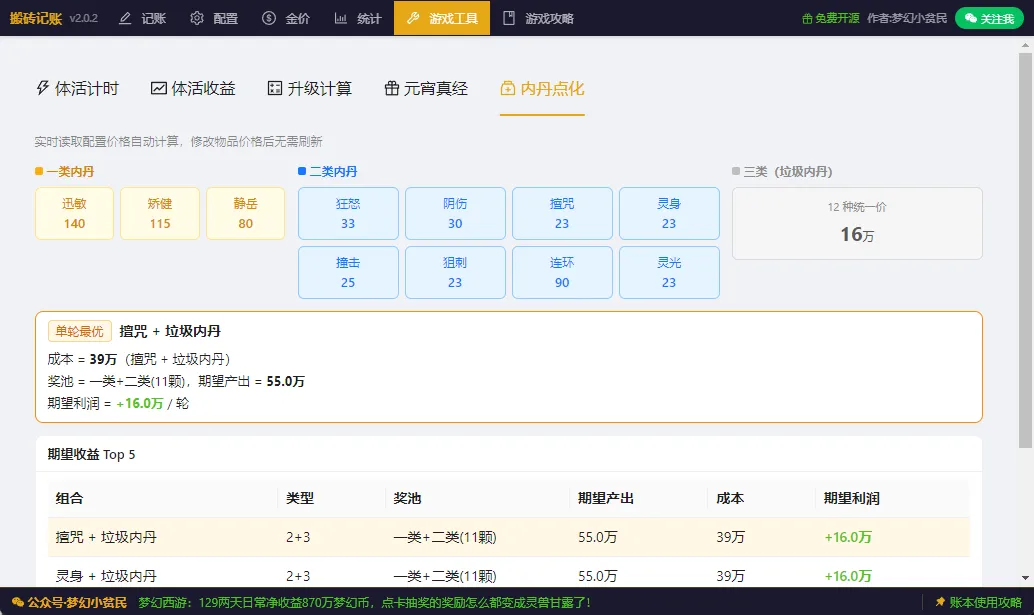Viewport: 1034px width, 615px height.
Task: Click the 游戏攻略 book icon
Action: [x=508, y=18]
